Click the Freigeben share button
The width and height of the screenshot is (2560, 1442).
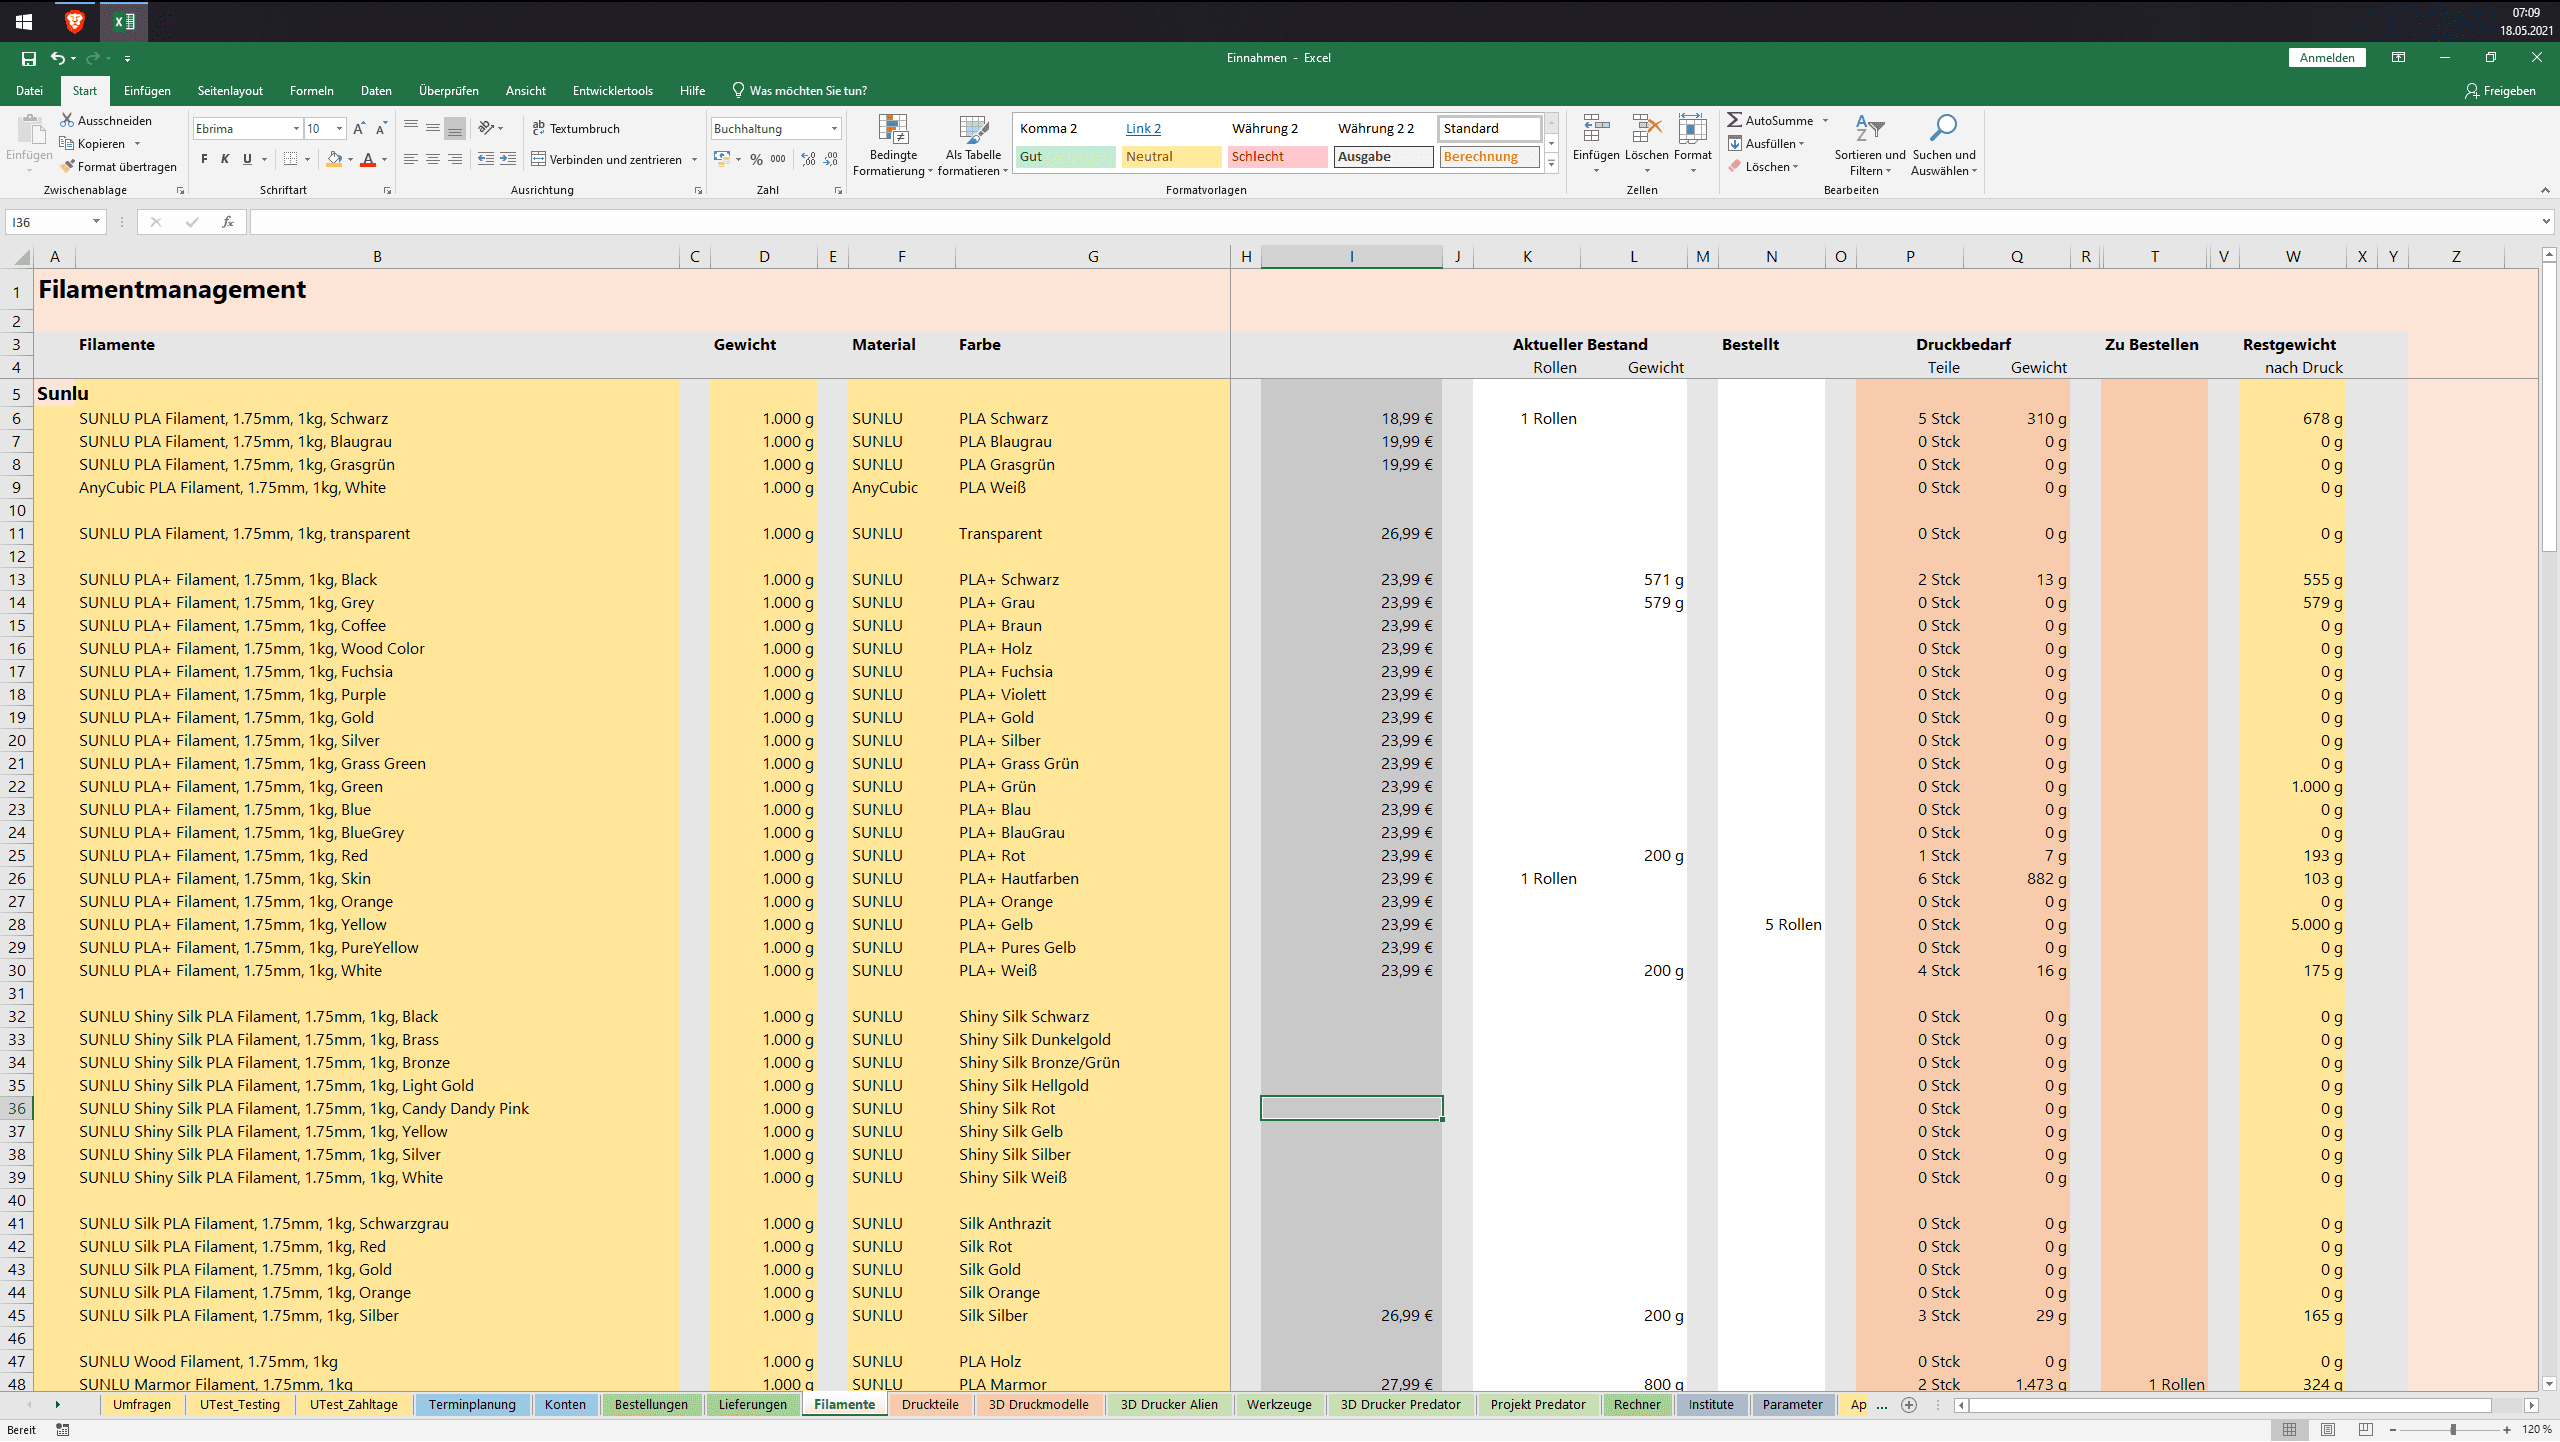(x=2500, y=91)
